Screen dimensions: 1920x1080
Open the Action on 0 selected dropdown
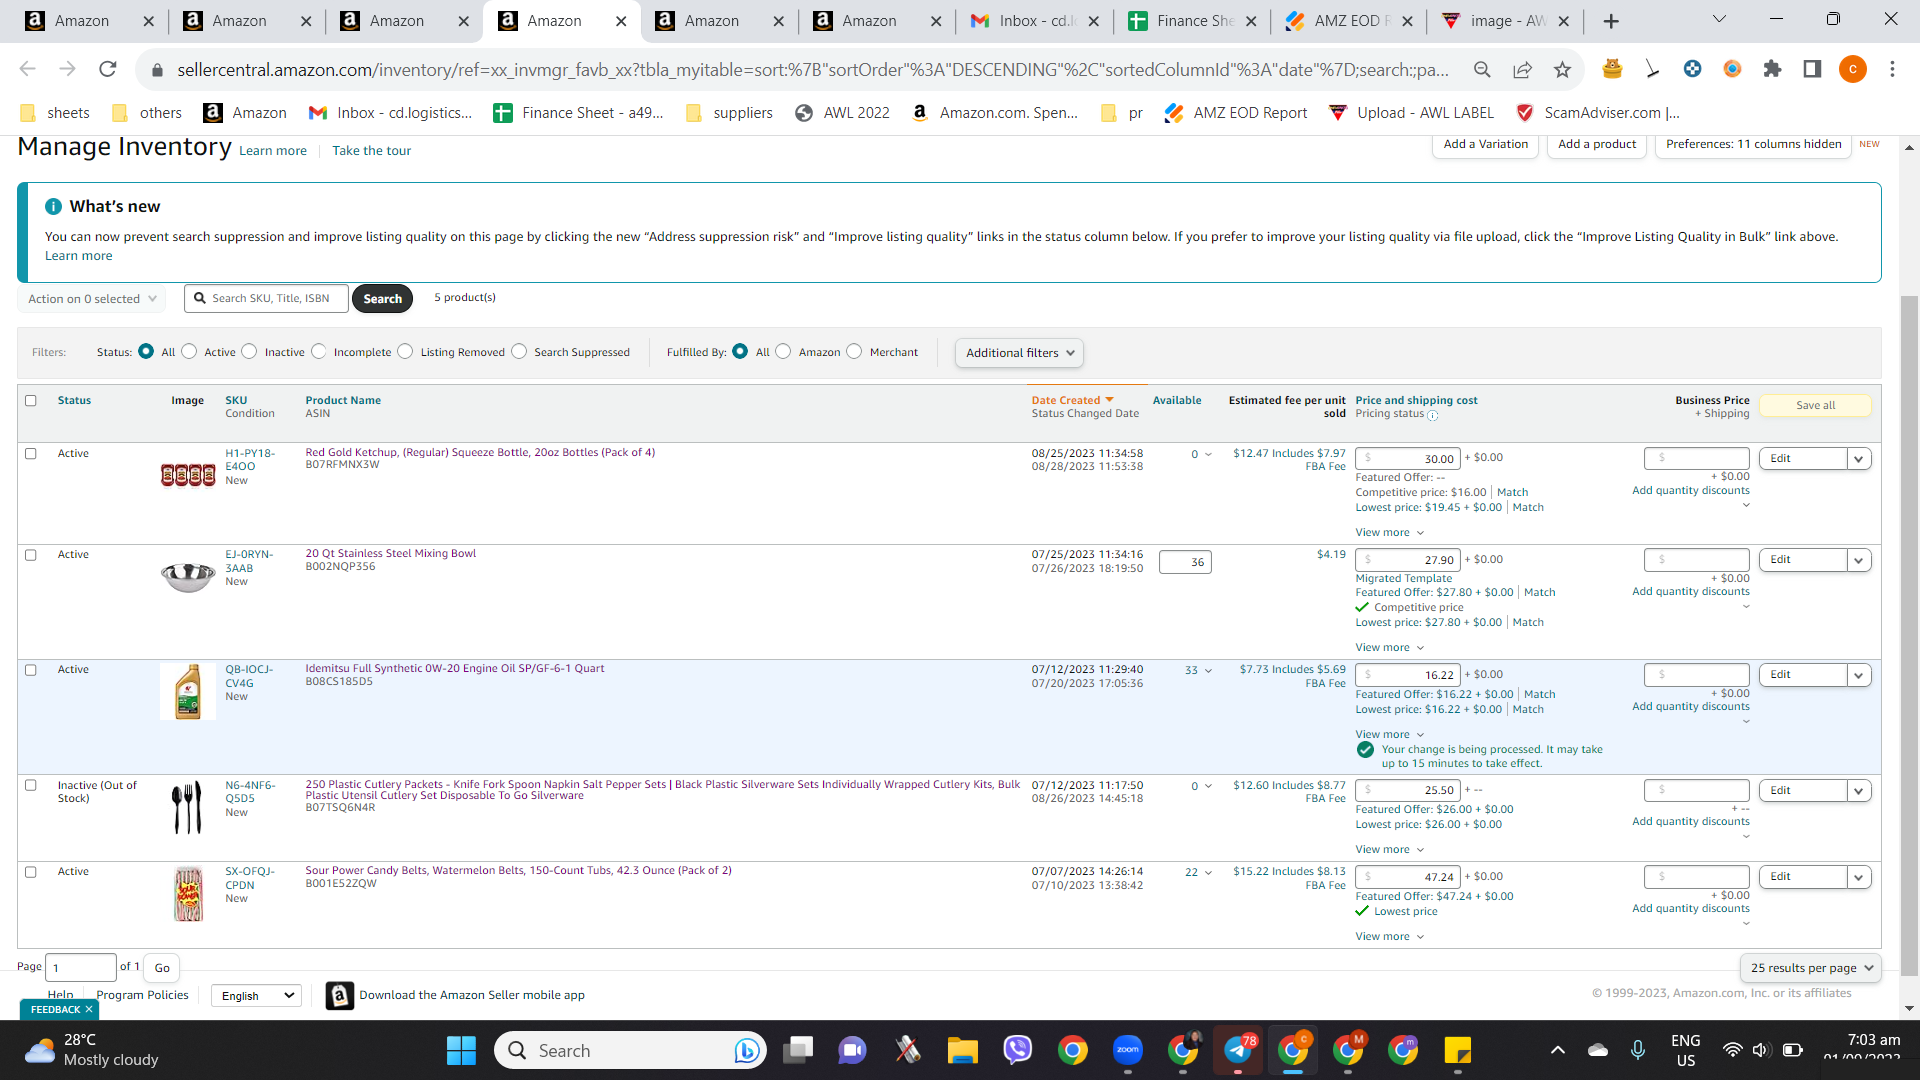pyautogui.click(x=92, y=298)
